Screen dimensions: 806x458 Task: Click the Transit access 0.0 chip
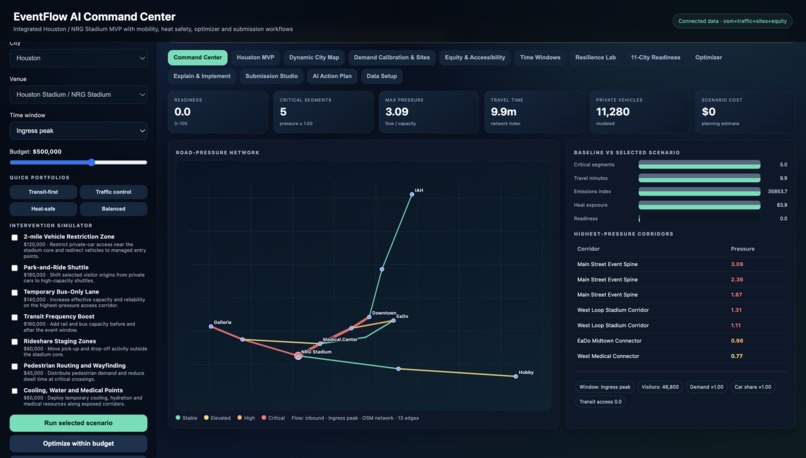pyautogui.click(x=600, y=402)
